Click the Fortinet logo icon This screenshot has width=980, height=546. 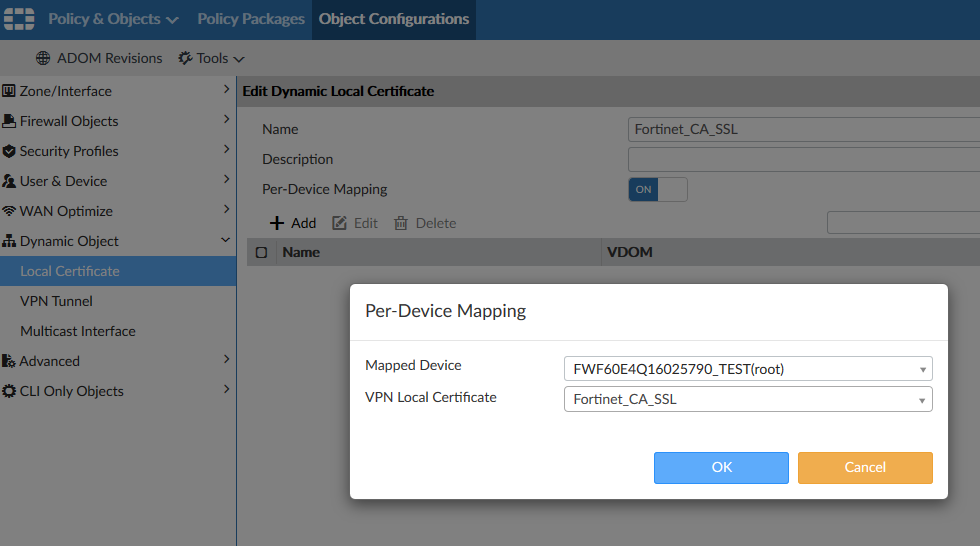pyautogui.click(x=18, y=19)
